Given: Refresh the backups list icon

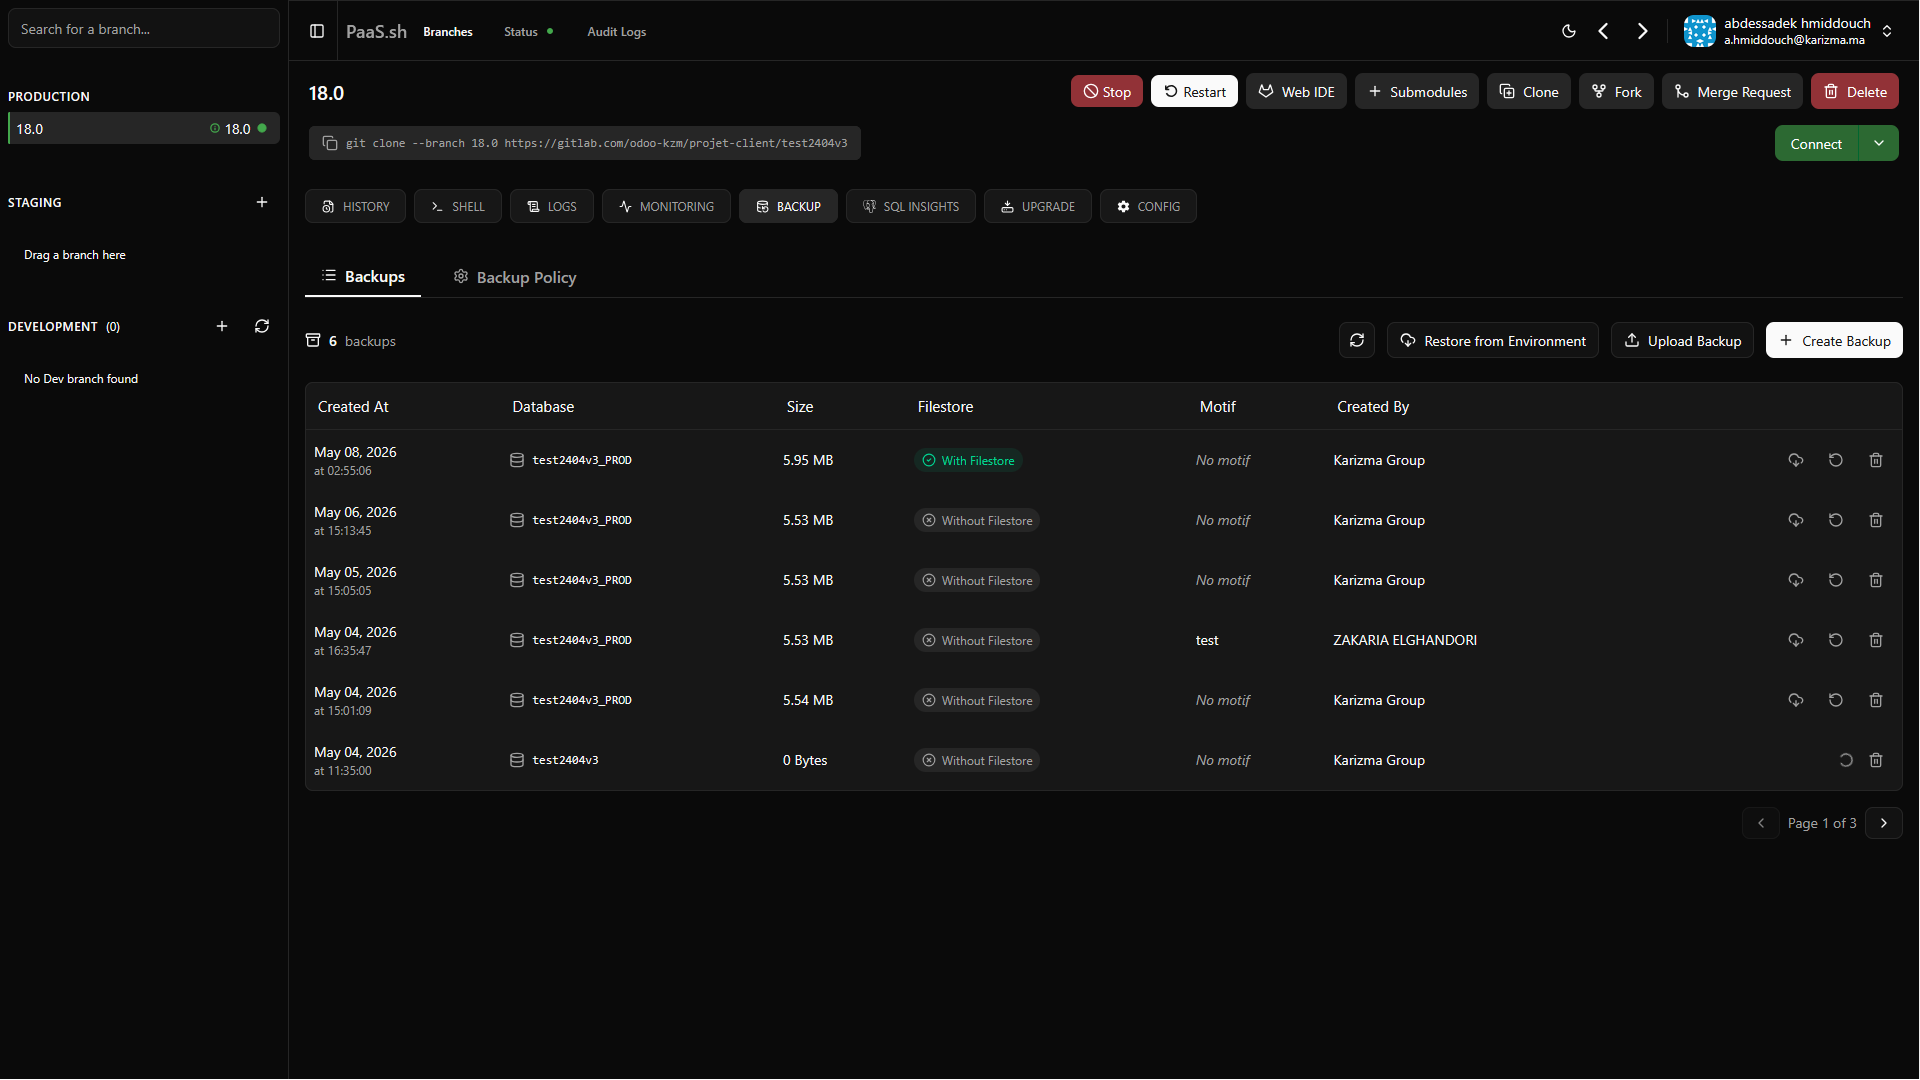Looking at the screenshot, I should click(x=1357, y=340).
